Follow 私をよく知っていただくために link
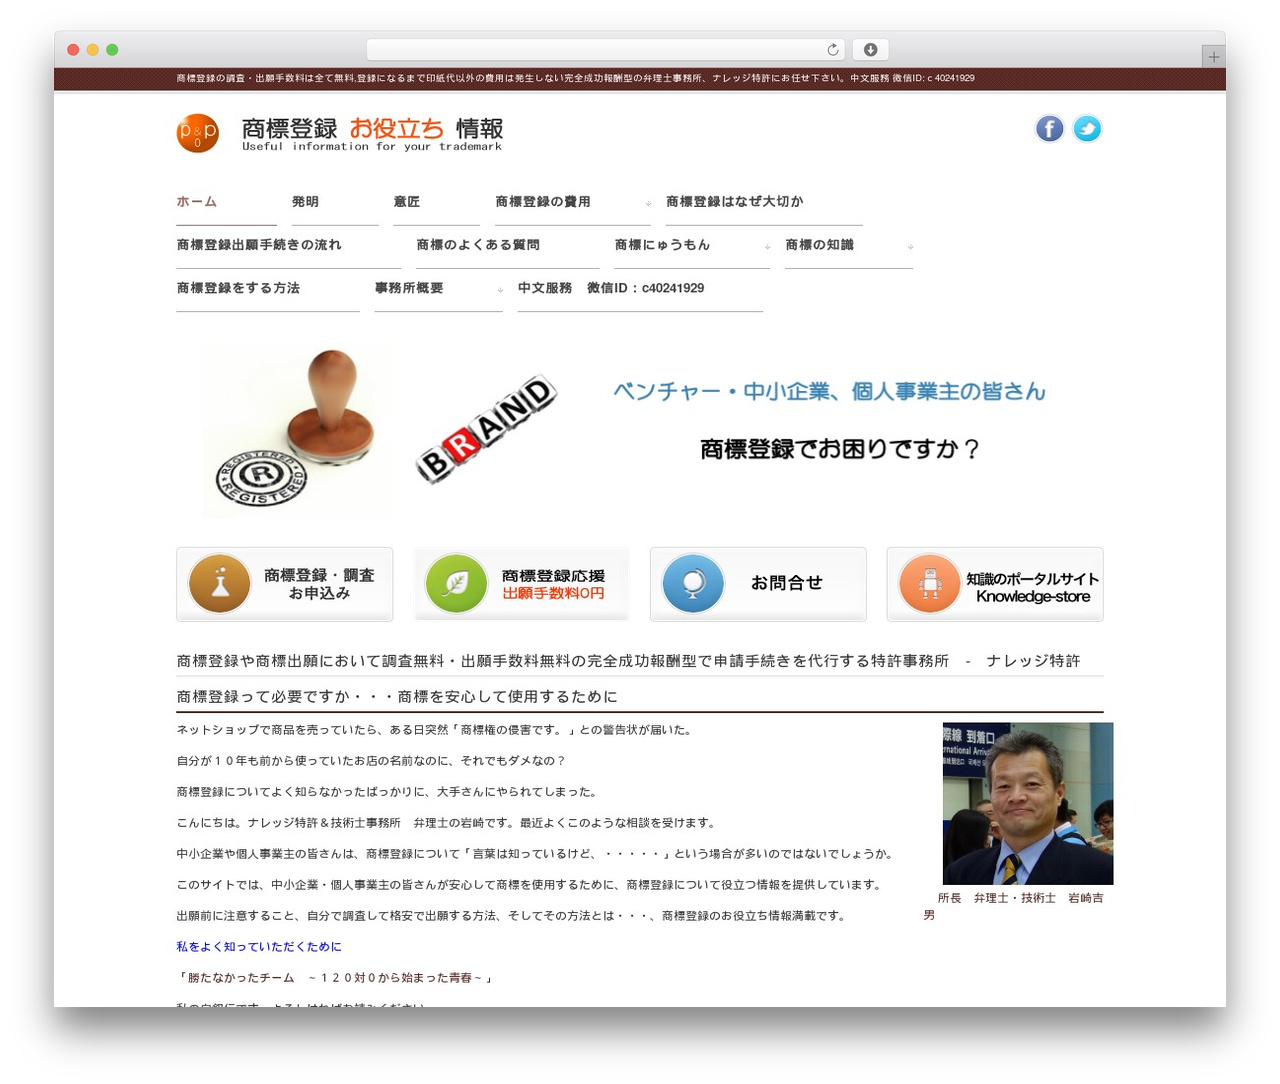 (x=259, y=947)
